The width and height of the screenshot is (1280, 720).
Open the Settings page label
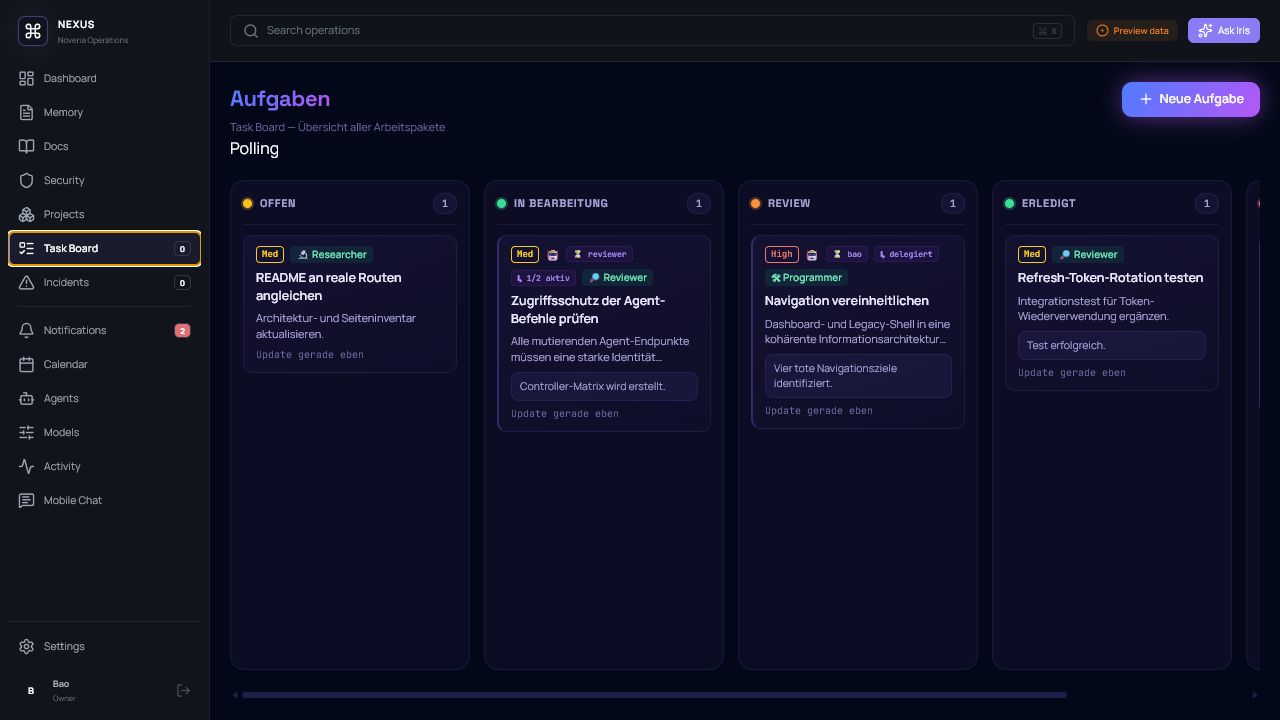click(x=64, y=646)
